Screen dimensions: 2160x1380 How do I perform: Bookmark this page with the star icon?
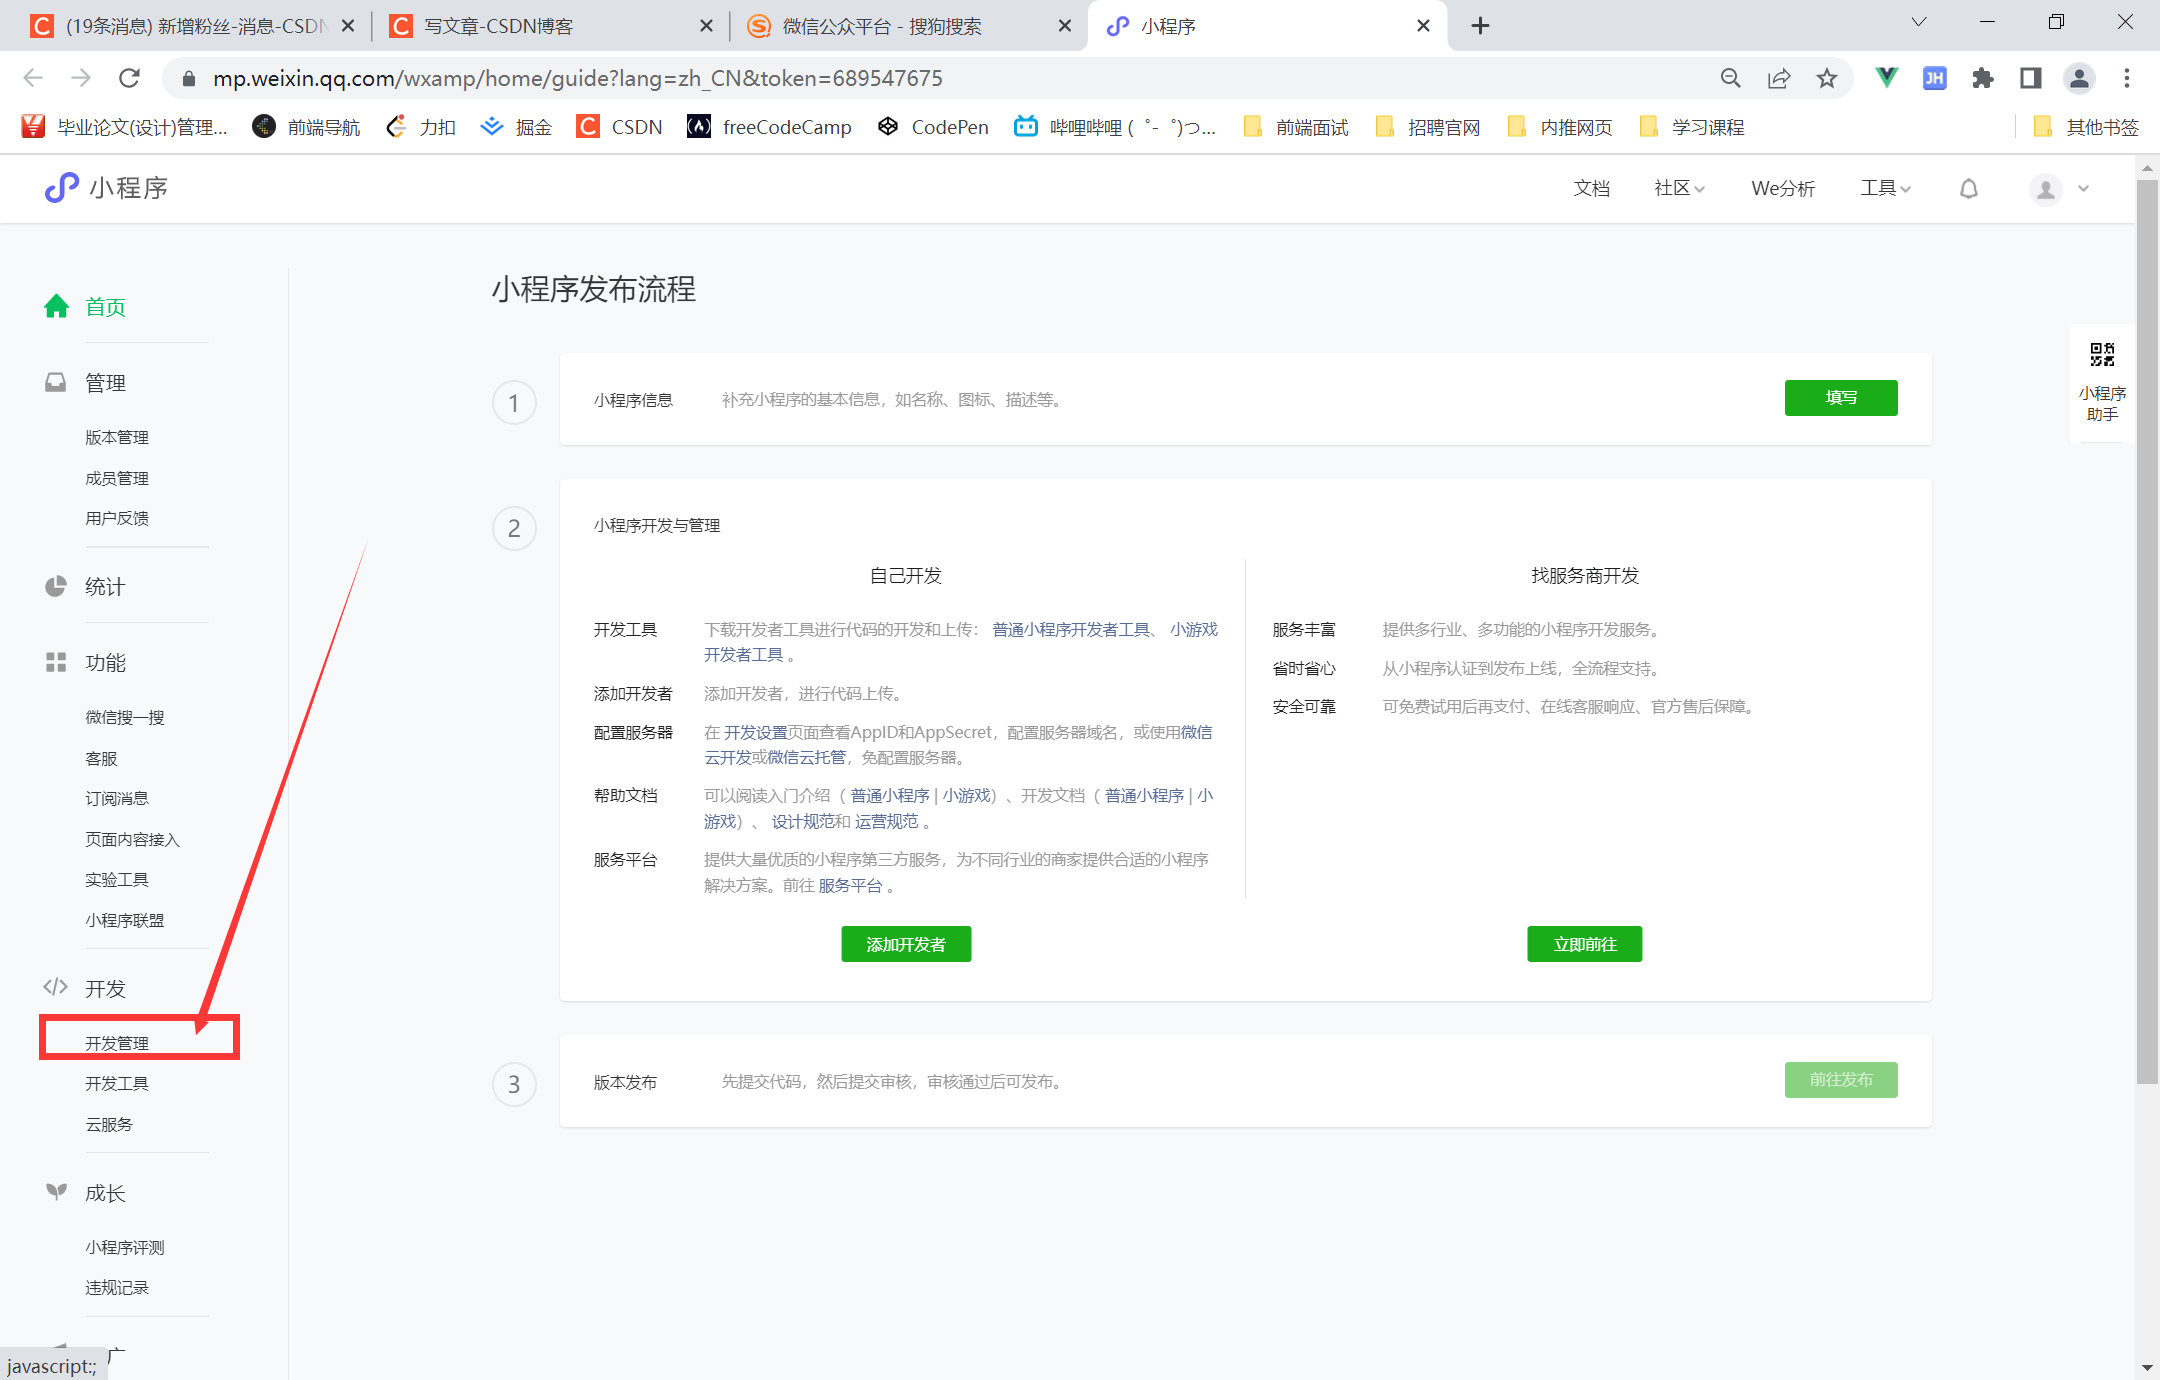1826,78
